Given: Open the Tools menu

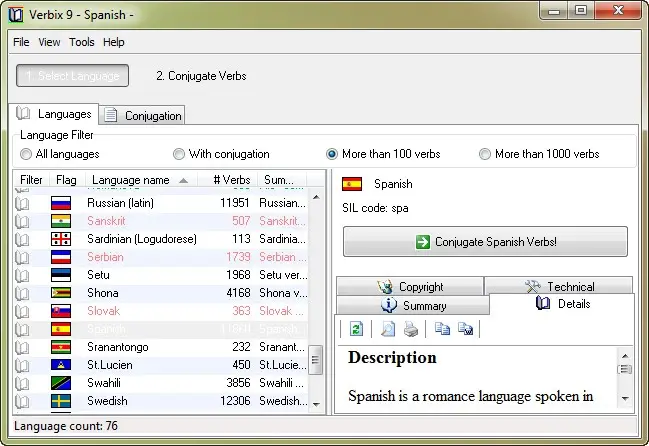Looking at the screenshot, I should (x=82, y=42).
